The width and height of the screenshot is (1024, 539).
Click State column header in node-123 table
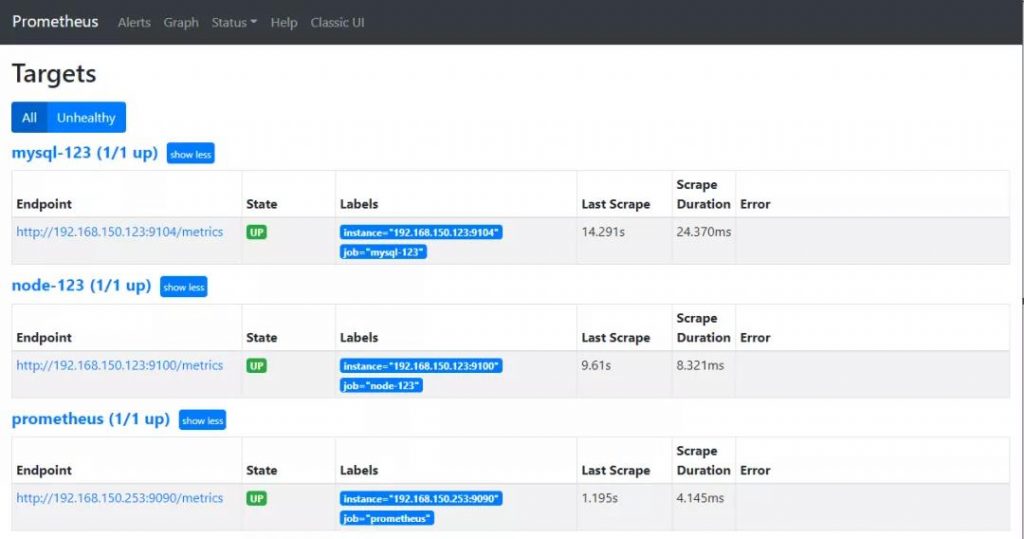[262, 337]
